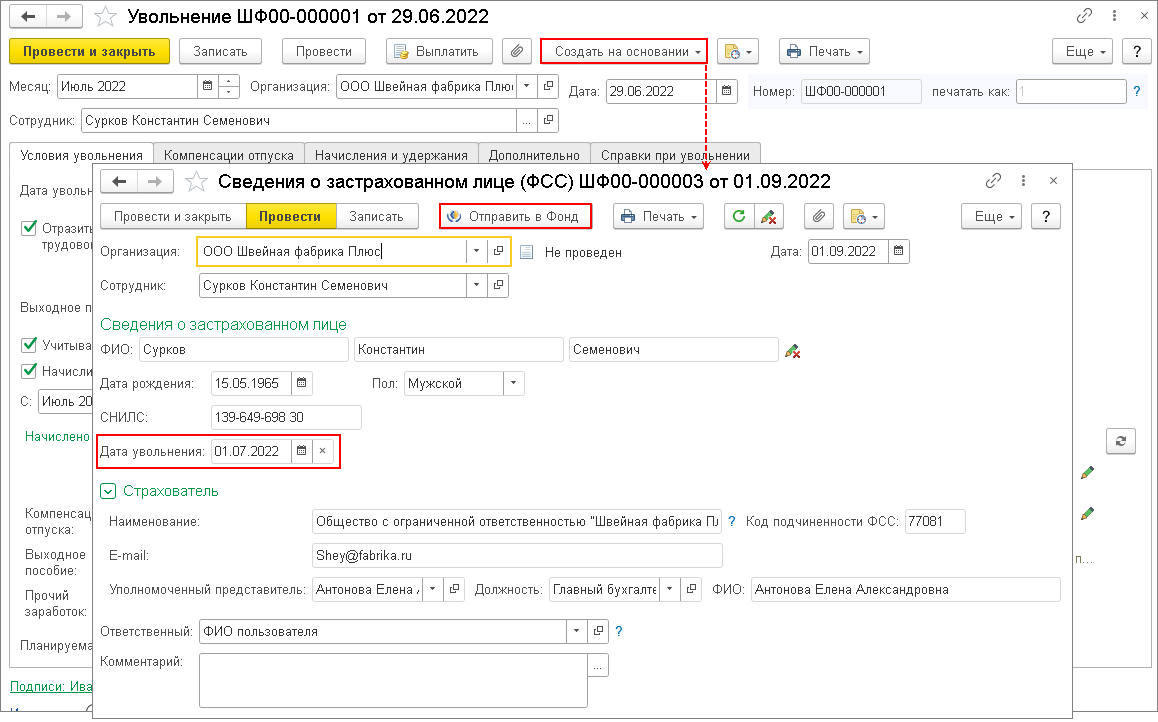Clear the Дата увольнения field
The image size is (1158, 722).
(x=323, y=451)
